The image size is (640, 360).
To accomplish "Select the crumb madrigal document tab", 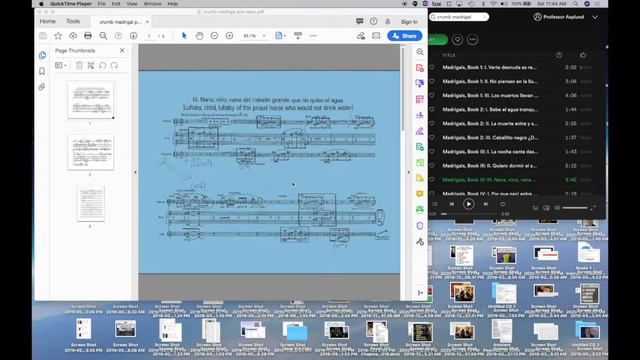I will 120,22.
